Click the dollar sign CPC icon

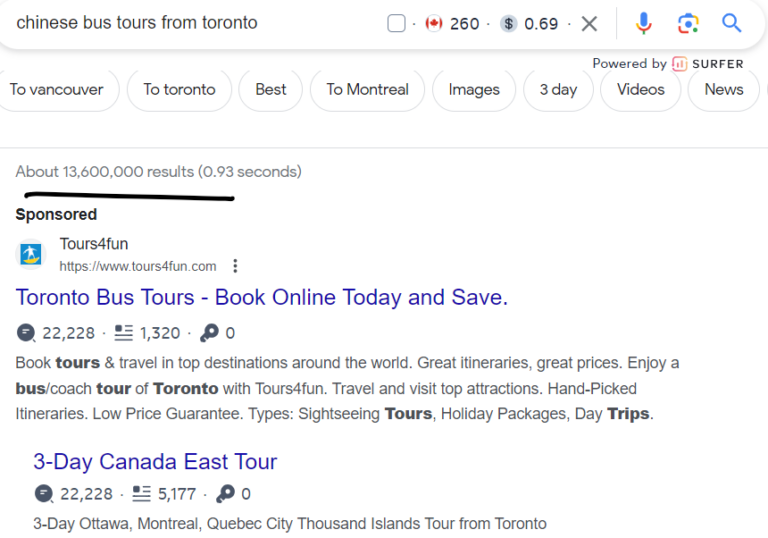[x=508, y=23]
